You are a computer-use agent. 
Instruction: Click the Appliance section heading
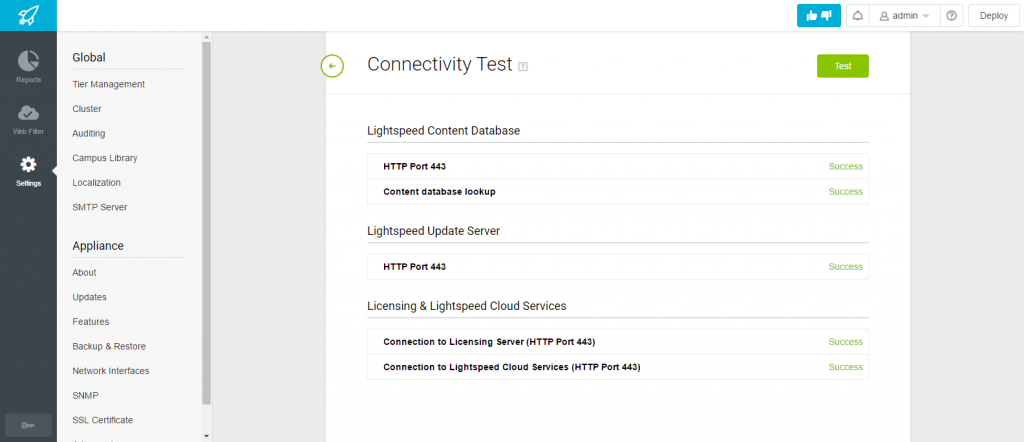click(x=98, y=245)
